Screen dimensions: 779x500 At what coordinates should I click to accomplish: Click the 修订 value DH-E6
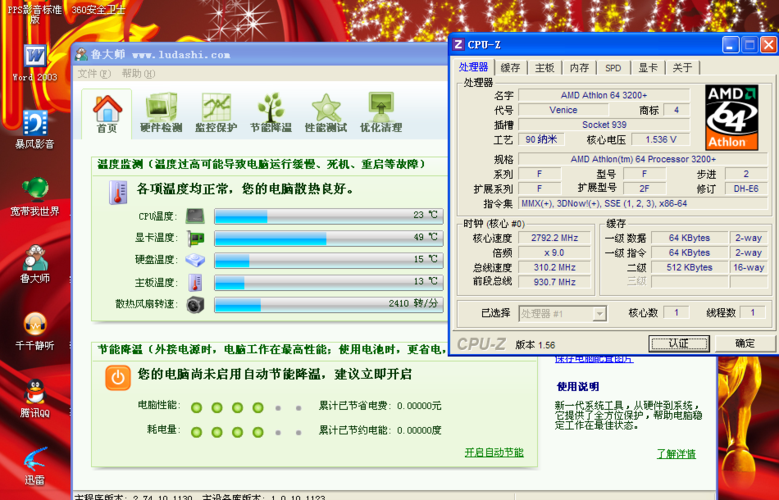746,188
